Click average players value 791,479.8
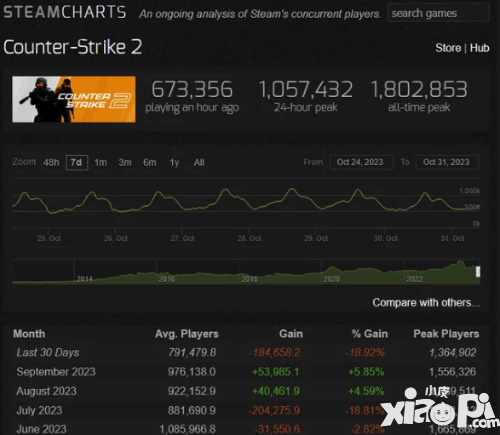Screen dimensions: 500x435 click(x=192, y=353)
